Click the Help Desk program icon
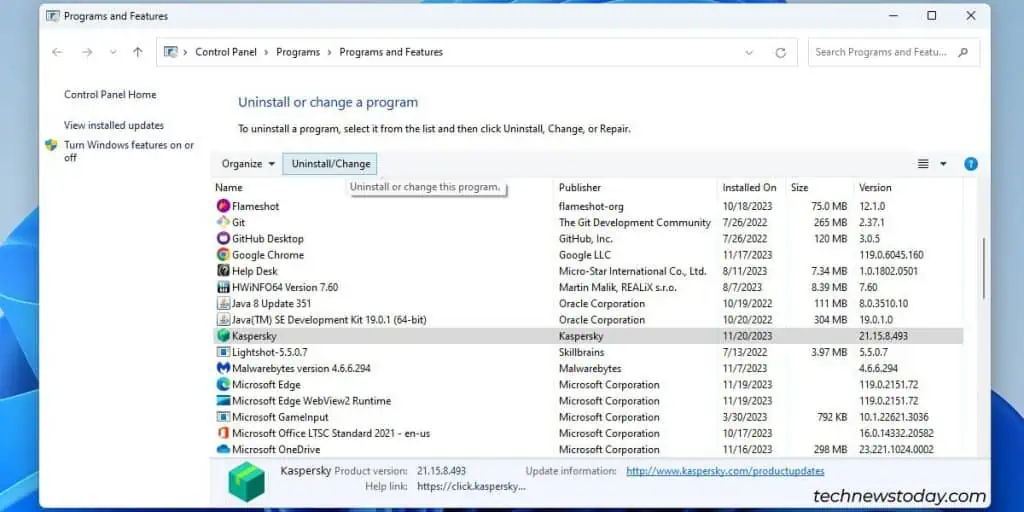Viewport: 1024px width, 512px height. [223, 271]
